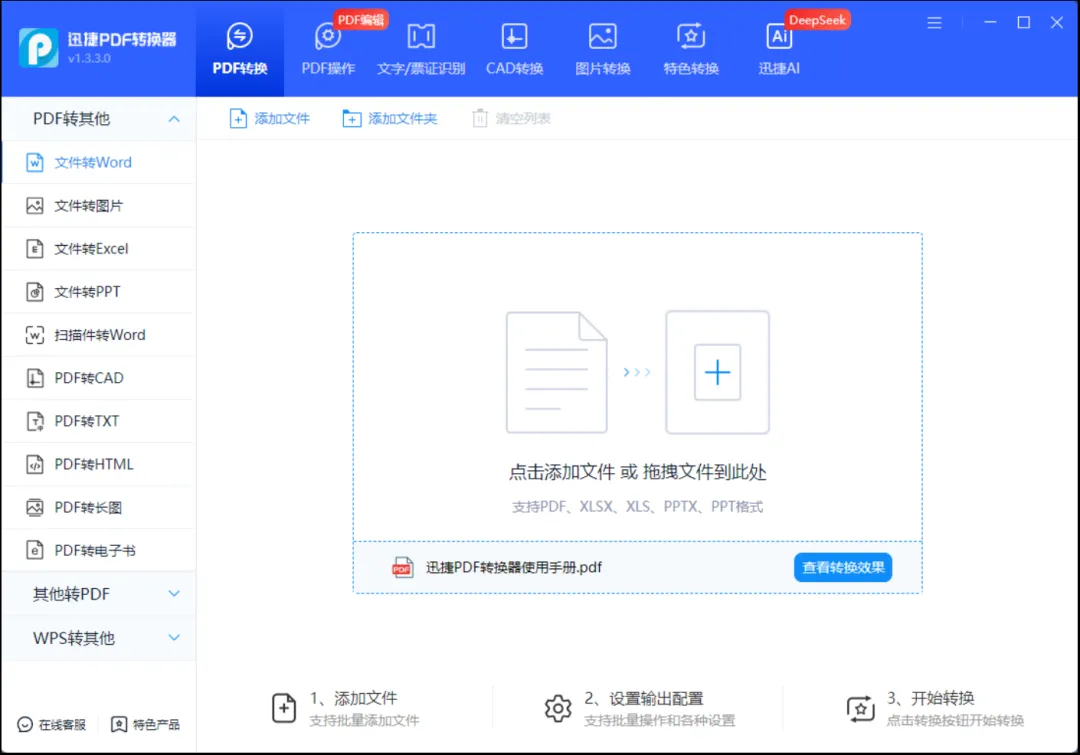Screen dimensions: 1080x755
Task: Click the 文件转Word icon
Action: [x=34, y=163]
